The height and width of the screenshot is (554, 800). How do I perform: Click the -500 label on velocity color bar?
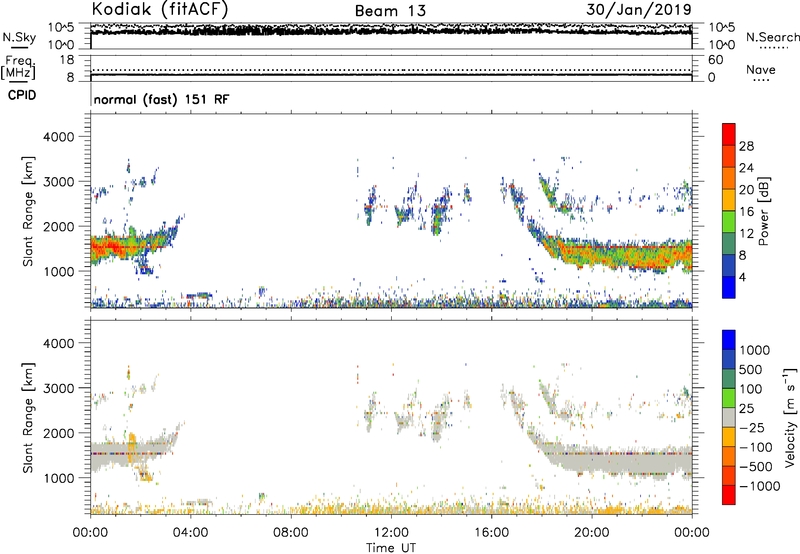(x=755, y=467)
